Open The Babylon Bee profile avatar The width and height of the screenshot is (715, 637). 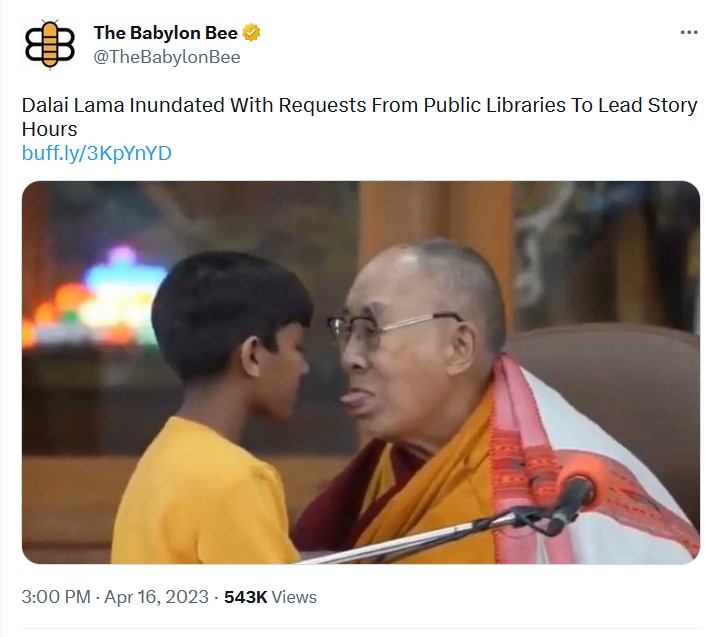49,45
